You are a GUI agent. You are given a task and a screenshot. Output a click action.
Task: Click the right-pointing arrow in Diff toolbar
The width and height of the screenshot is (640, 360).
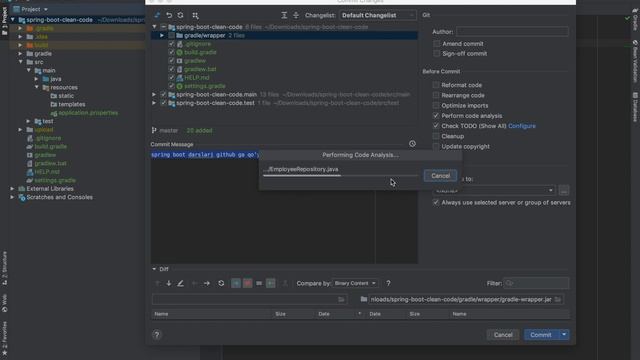207,283
